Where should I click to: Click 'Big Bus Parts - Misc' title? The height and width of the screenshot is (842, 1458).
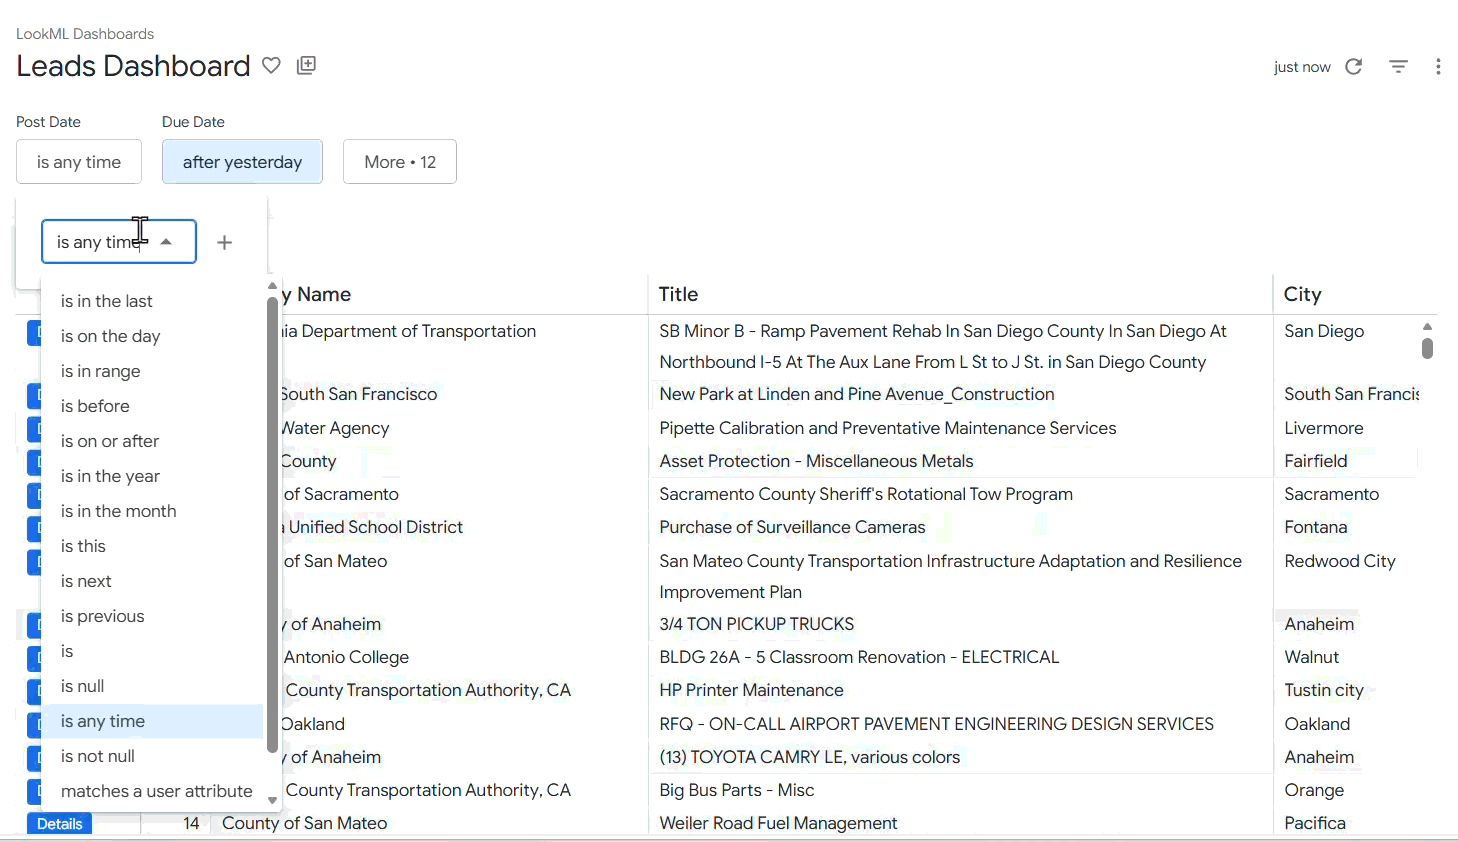736,790
